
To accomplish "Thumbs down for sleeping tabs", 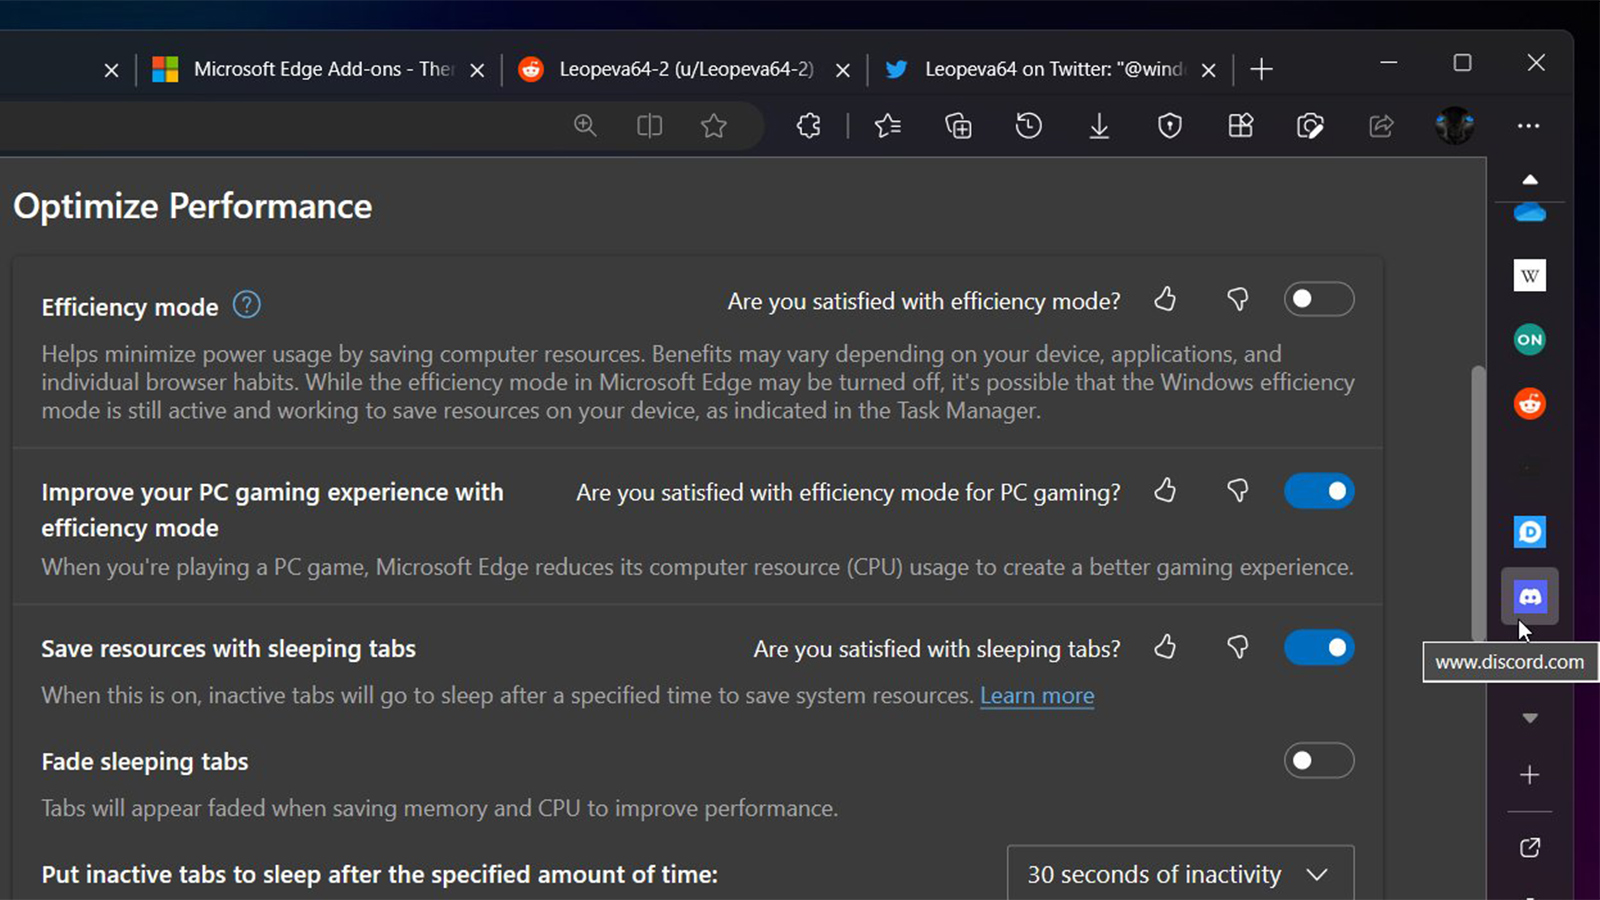I will click(x=1237, y=647).
